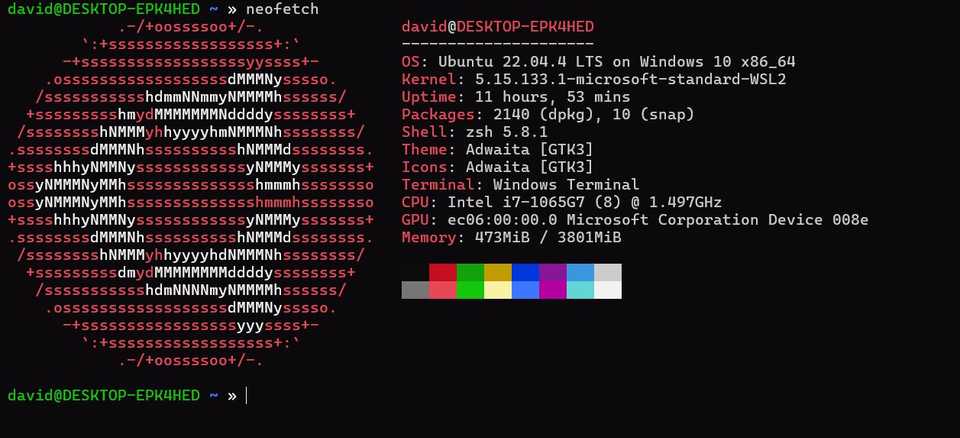
Task: Click the CPU Intel i7-1065G7 line
Action: pos(561,202)
